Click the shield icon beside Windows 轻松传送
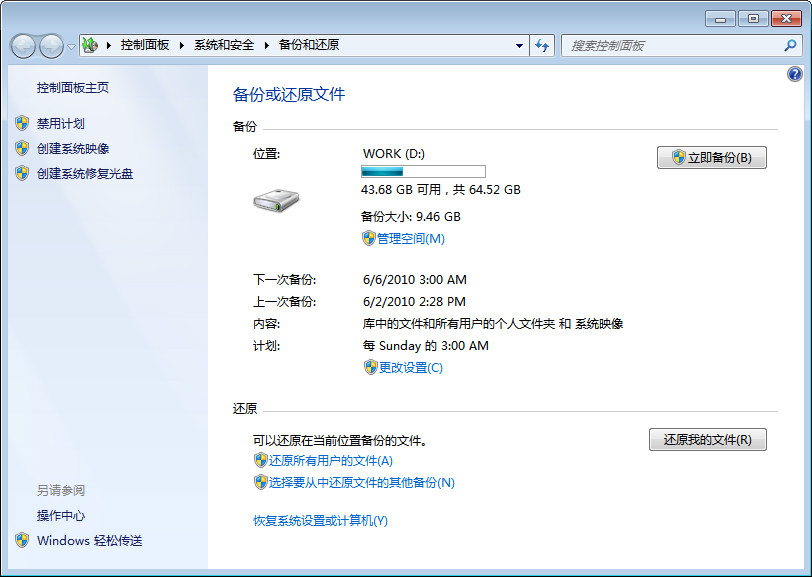The width and height of the screenshot is (812, 577). pyautogui.click(x=22, y=540)
